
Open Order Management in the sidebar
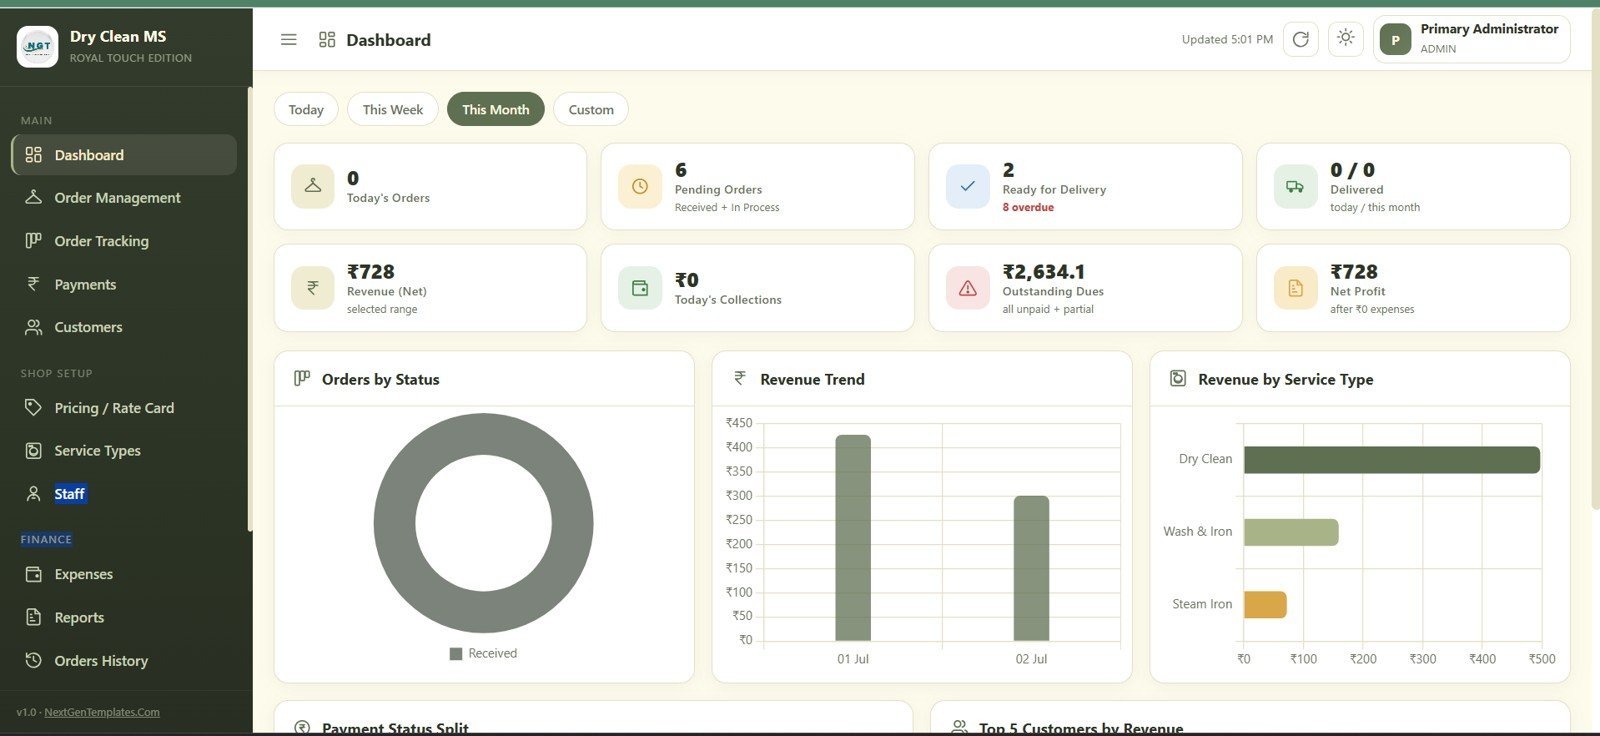pyautogui.click(x=124, y=197)
